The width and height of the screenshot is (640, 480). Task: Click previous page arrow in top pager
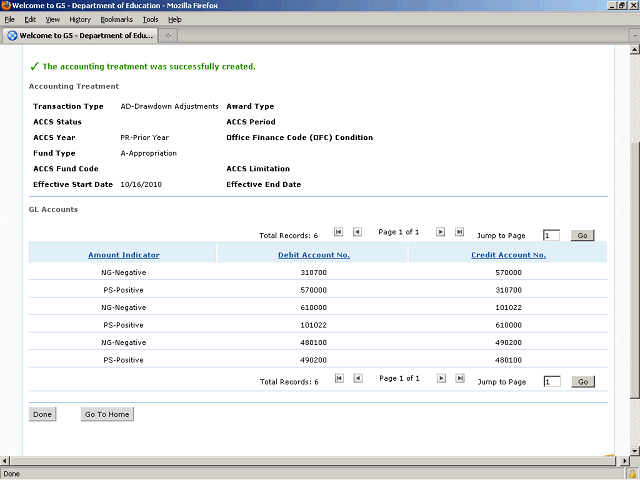point(357,232)
